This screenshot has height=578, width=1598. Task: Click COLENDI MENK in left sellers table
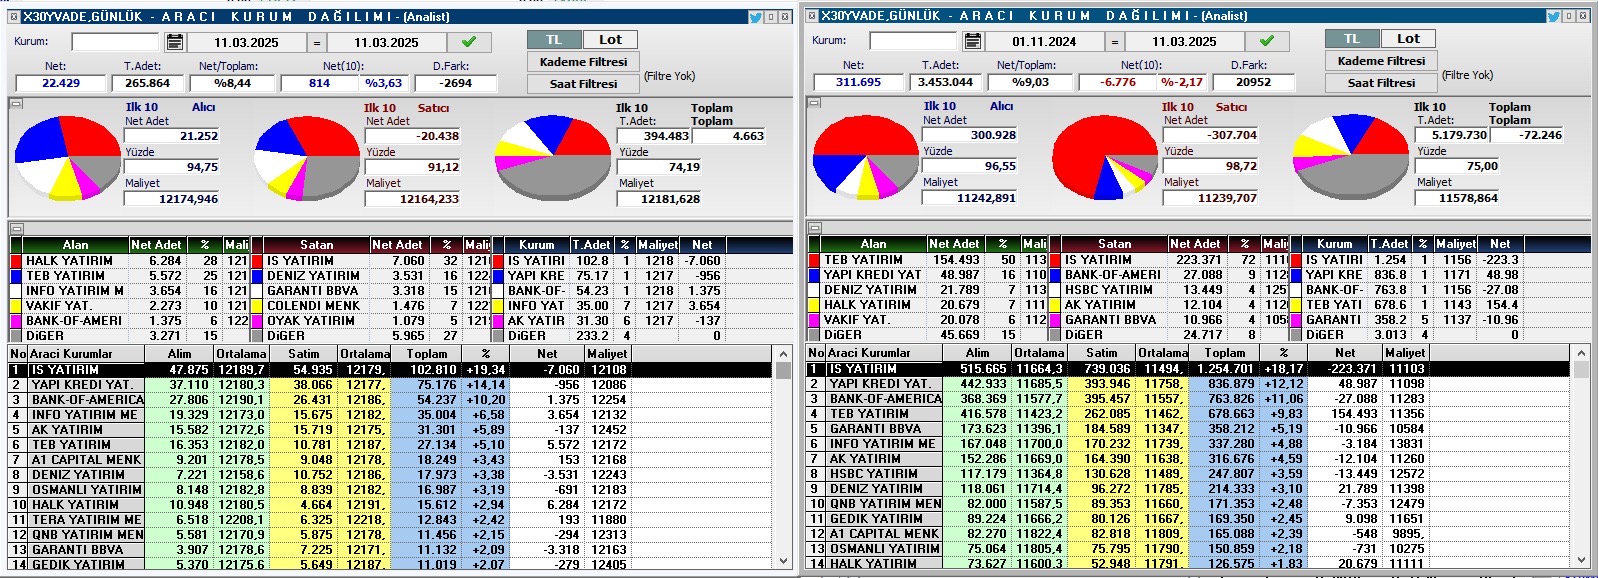pos(314,306)
